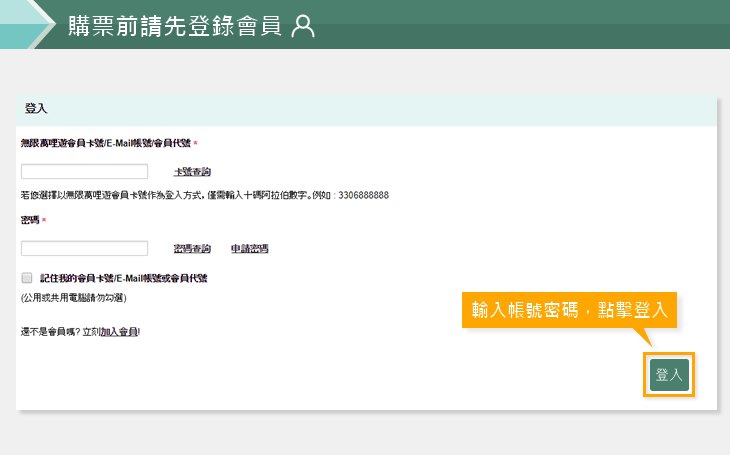
Task: Click the 無限萬哩遊會員卡號 field label
Action: pyautogui.click(x=106, y=143)
